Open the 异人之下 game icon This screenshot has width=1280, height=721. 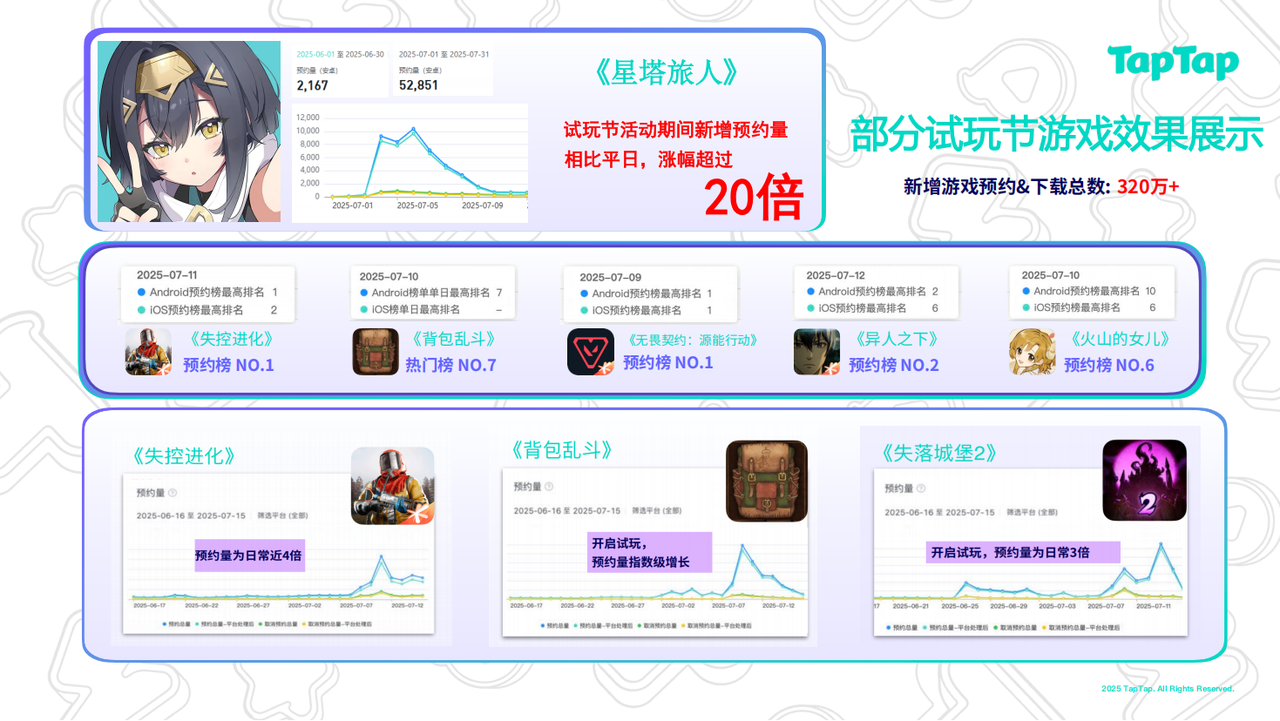pyautogui.click(x=817, y=352)
